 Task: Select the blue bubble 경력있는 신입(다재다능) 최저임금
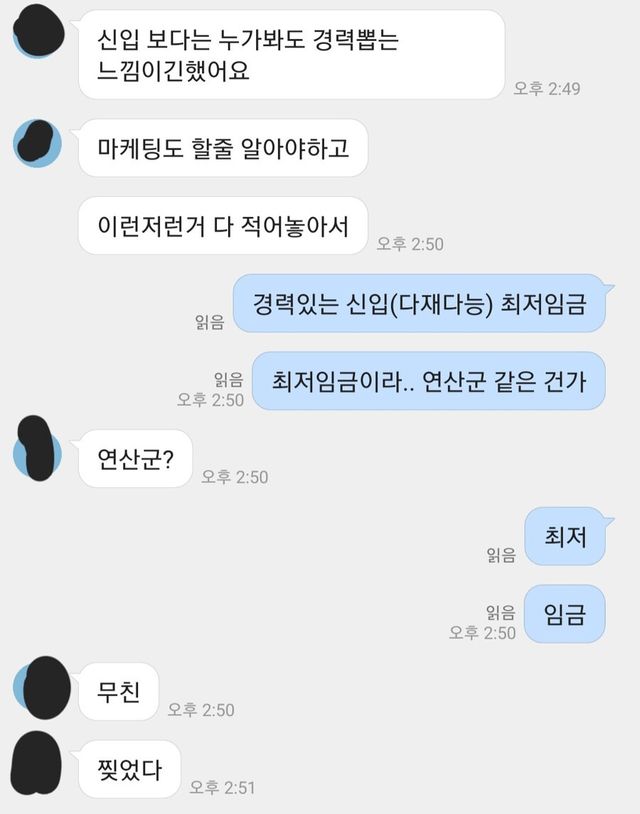coord(419,303)
